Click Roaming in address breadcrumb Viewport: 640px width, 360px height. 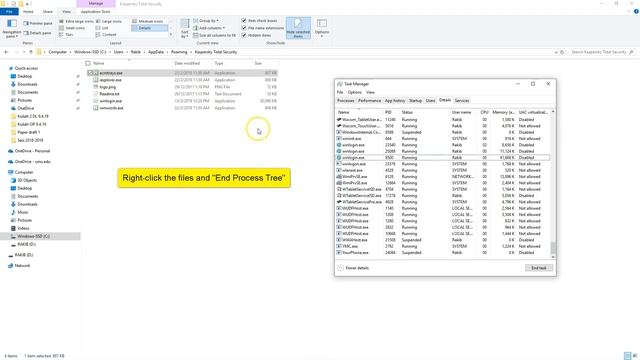click(x=179, y=52)
